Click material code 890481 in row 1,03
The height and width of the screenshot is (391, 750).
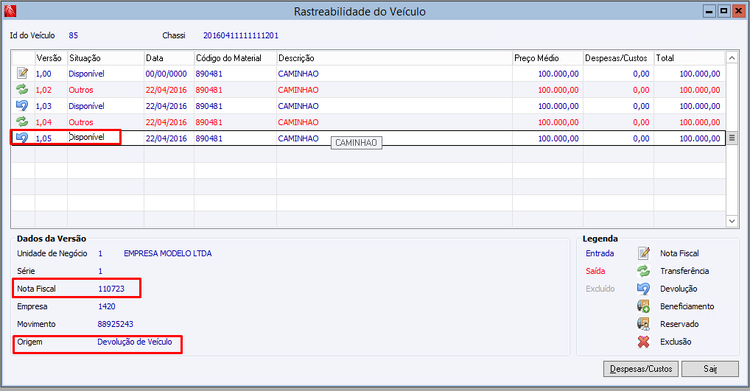click(209, 106)
